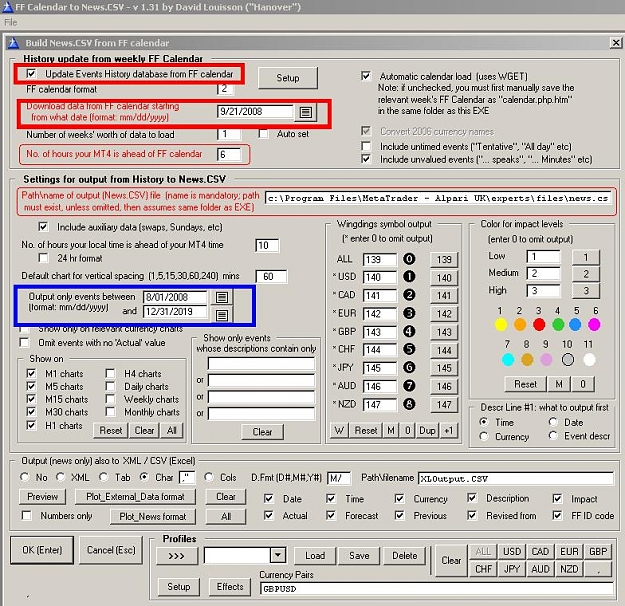Enable Include untimed events checkbox
625x606 pixels.
point(366,146)
